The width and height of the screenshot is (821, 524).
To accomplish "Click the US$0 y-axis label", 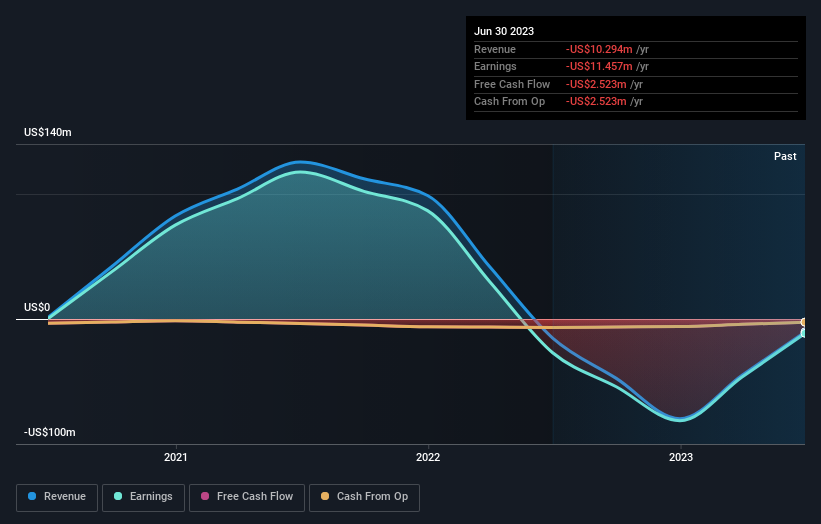I will tap(37, 307).
